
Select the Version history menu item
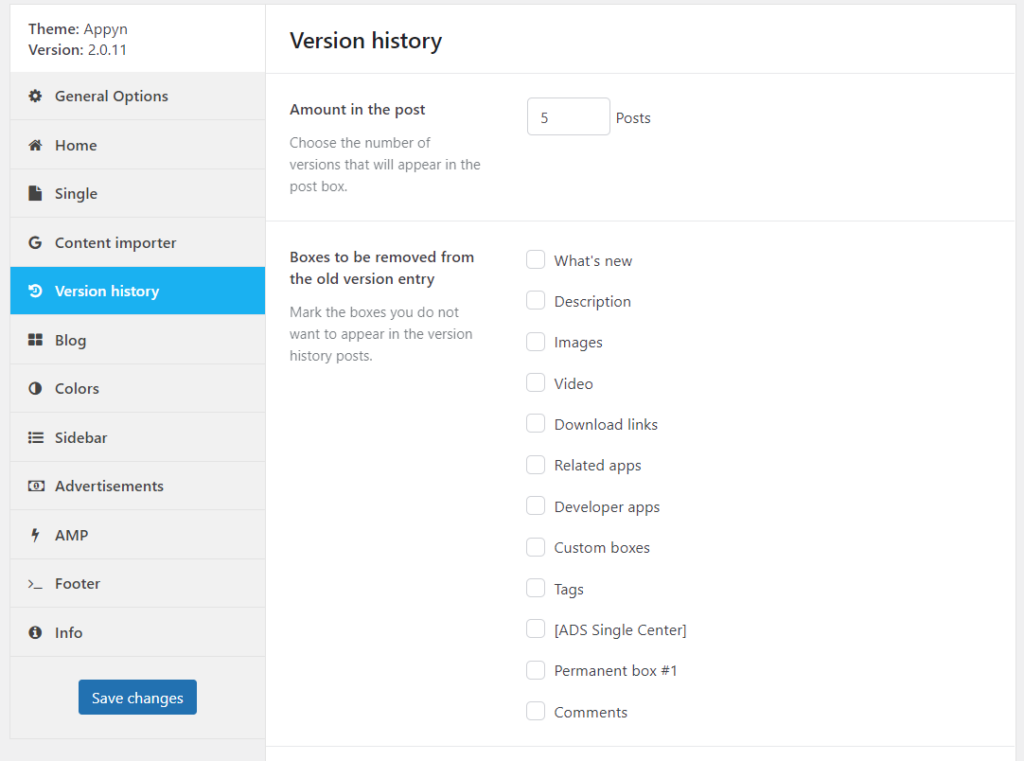[105, 291]
